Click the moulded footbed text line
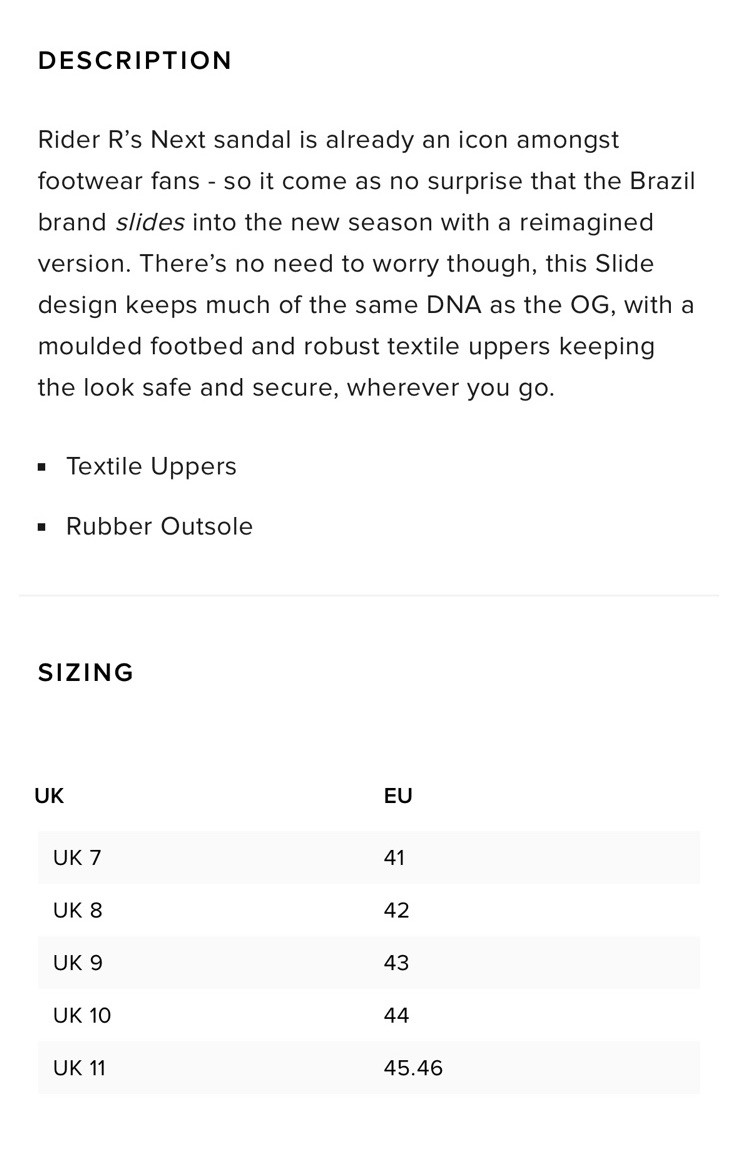This screenshot has height=1158, width=738. click(346, 346)
